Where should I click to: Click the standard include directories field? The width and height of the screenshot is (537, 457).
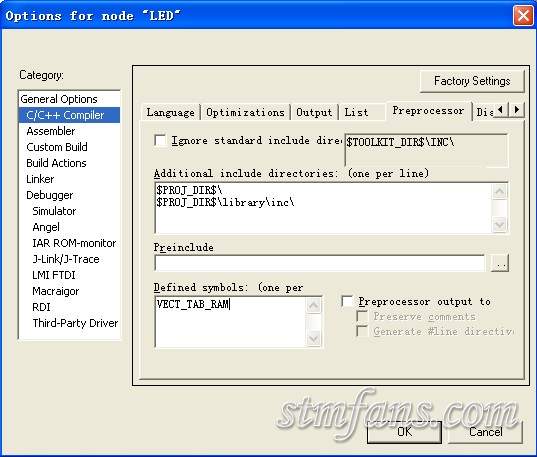pos(426,150)
